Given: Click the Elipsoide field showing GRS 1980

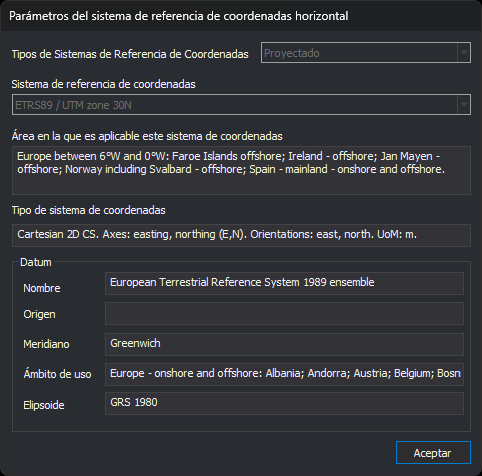Looking at the screenshot, I should (x=284, y=403).
